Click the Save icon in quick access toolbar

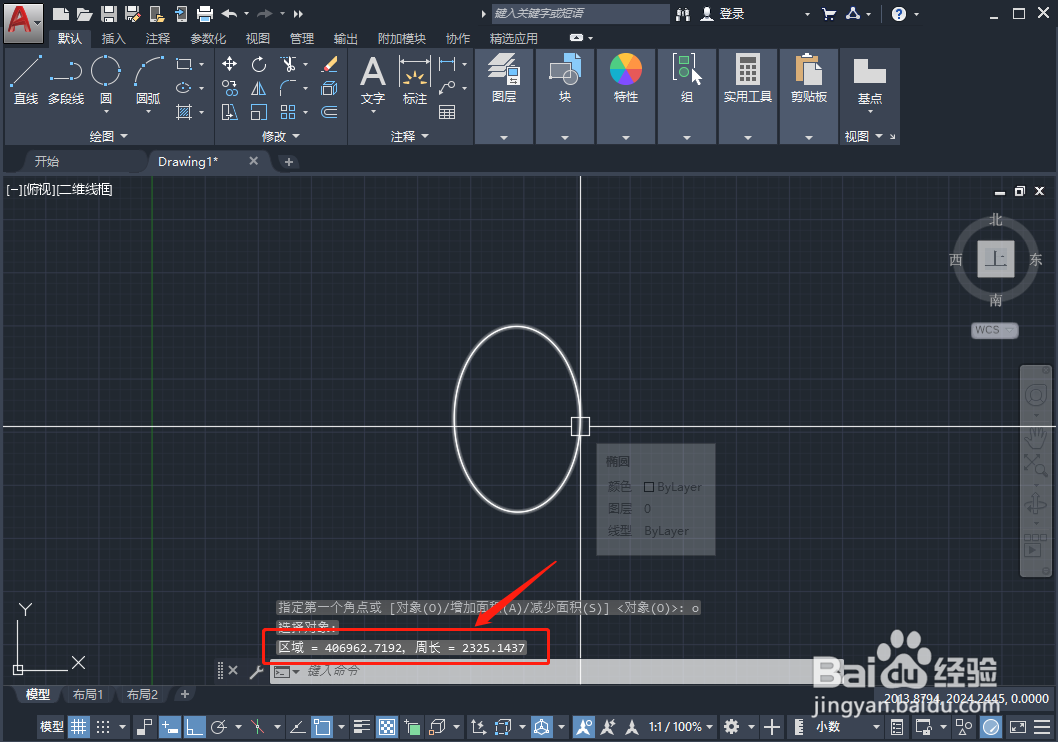(x=109, y=13)
